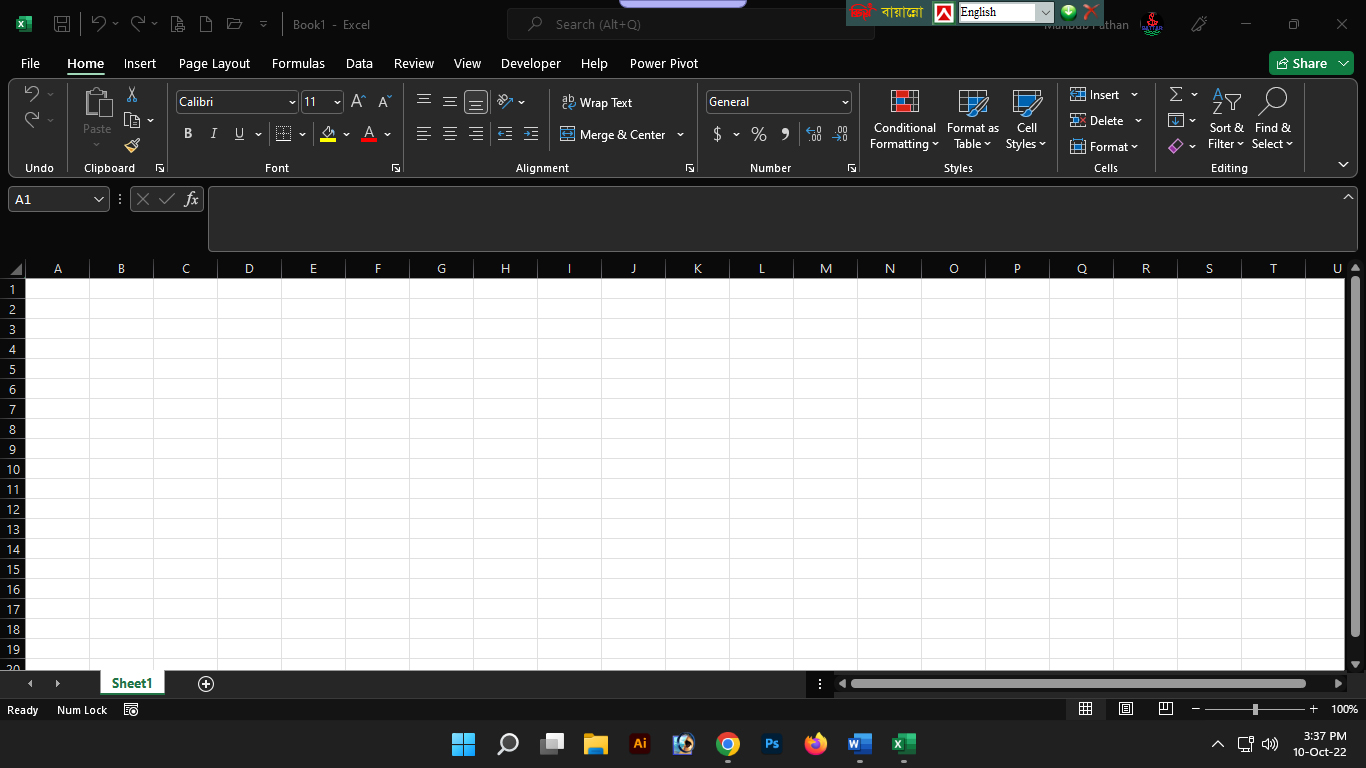Open the Insert ribbon tab
The width and height of the screenshot is (1366, 768).
tap(140, 63)
